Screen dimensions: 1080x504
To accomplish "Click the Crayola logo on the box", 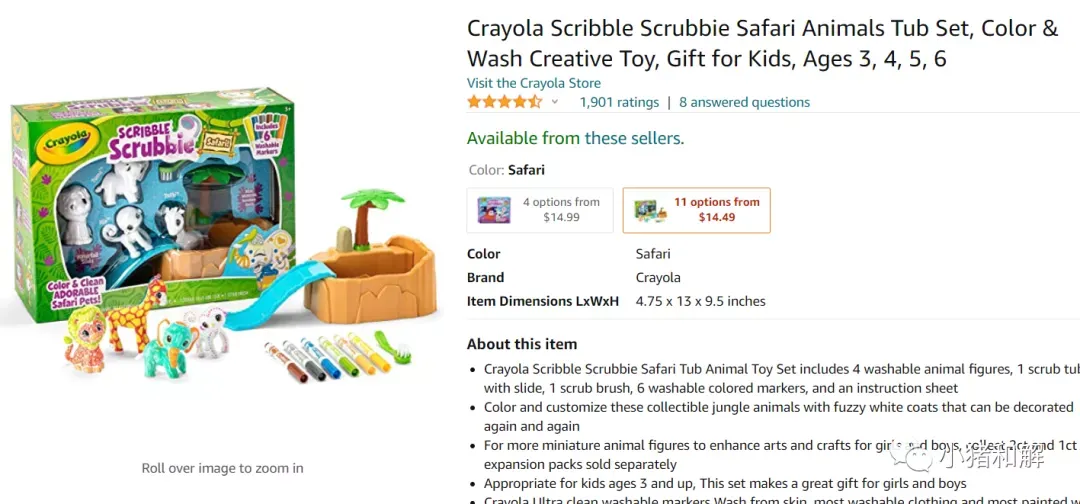I will point(68,140).
